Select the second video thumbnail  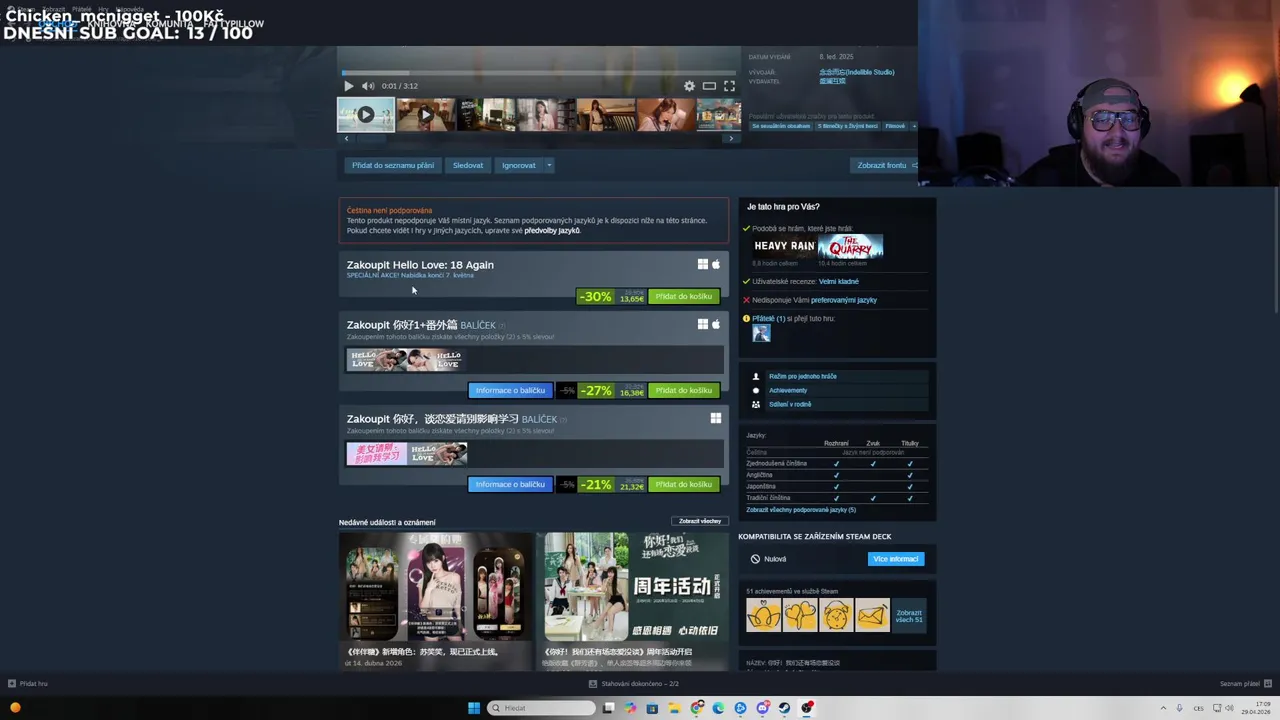pyautogui.click(x=426, y=115)
